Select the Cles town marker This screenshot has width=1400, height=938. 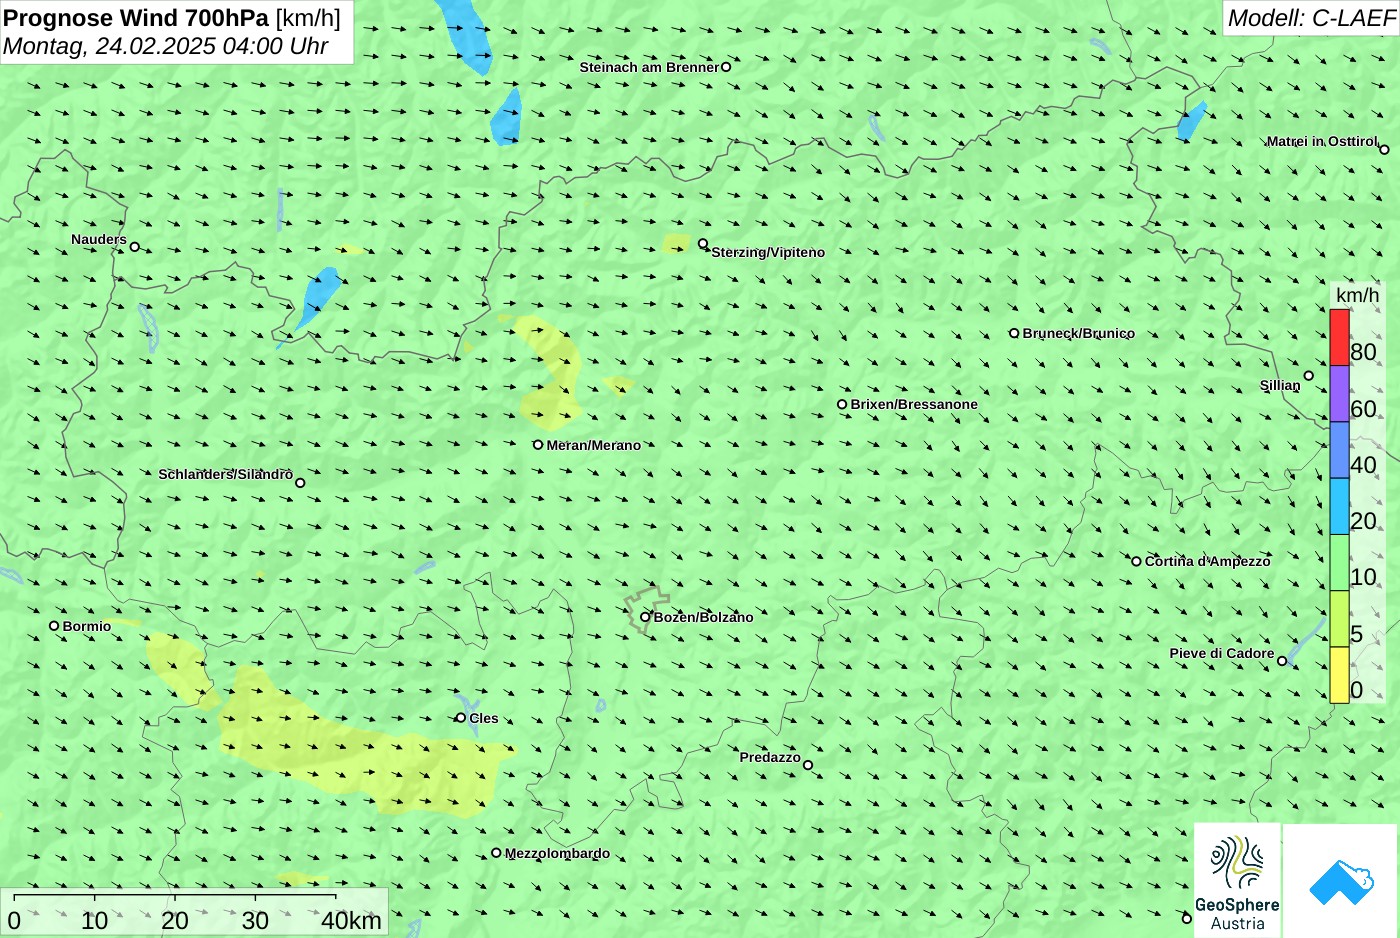pyautogui.click(x=461, y=717)
